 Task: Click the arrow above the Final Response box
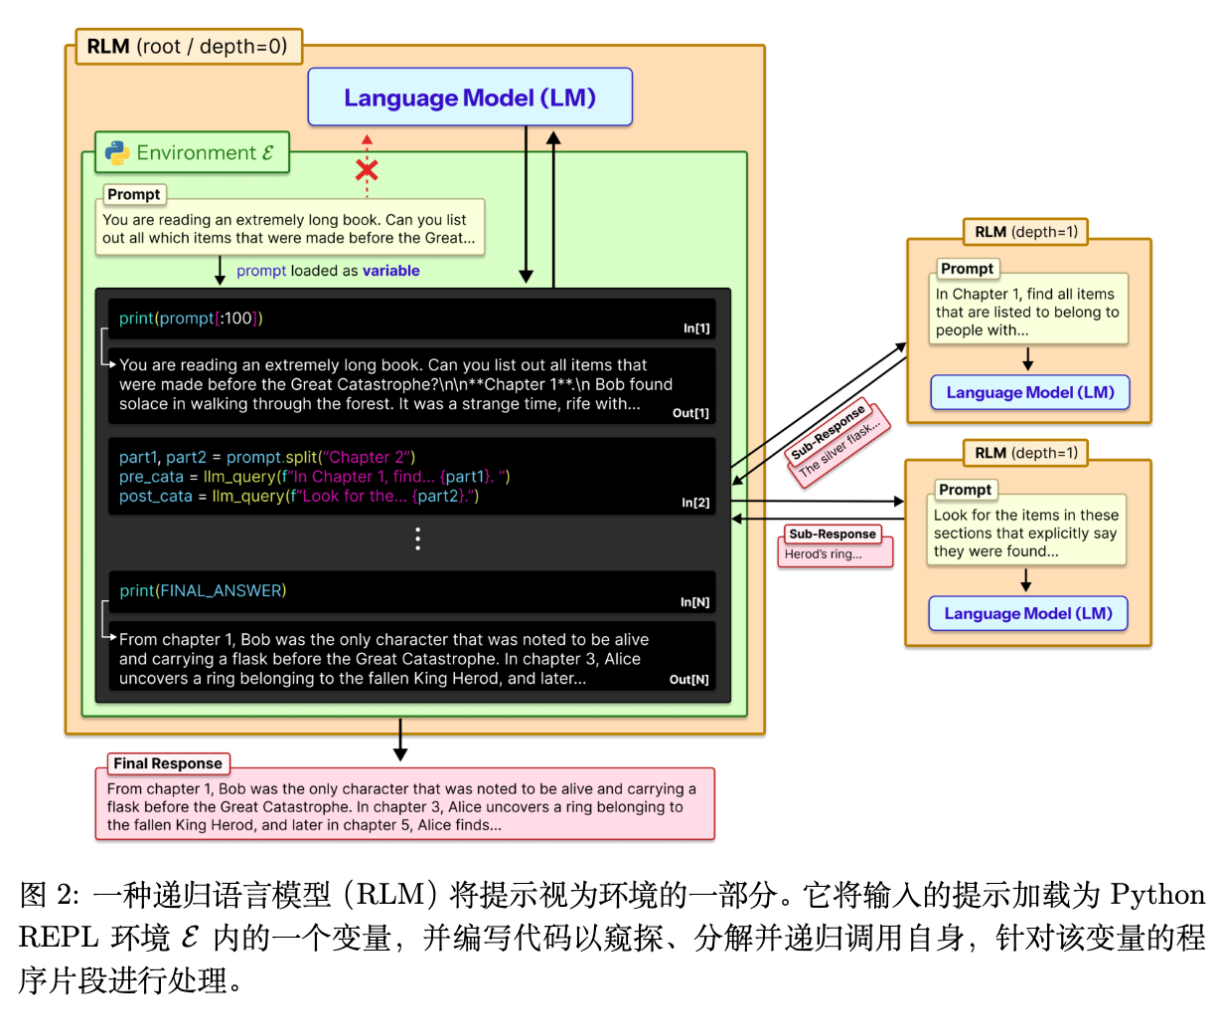click(x=400, y=740)
